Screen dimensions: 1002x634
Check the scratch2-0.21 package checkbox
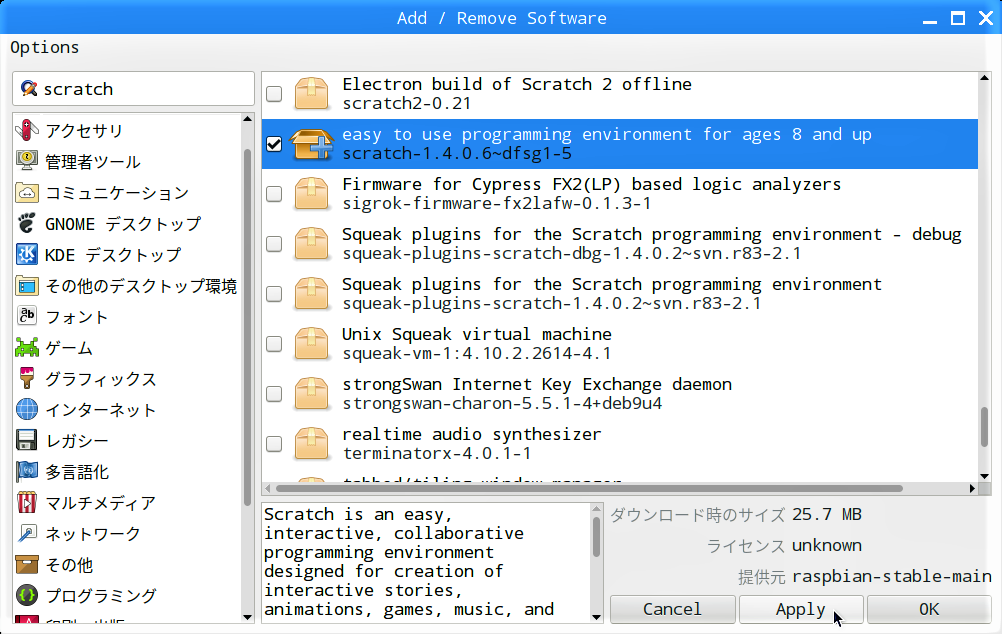(274, 94)
